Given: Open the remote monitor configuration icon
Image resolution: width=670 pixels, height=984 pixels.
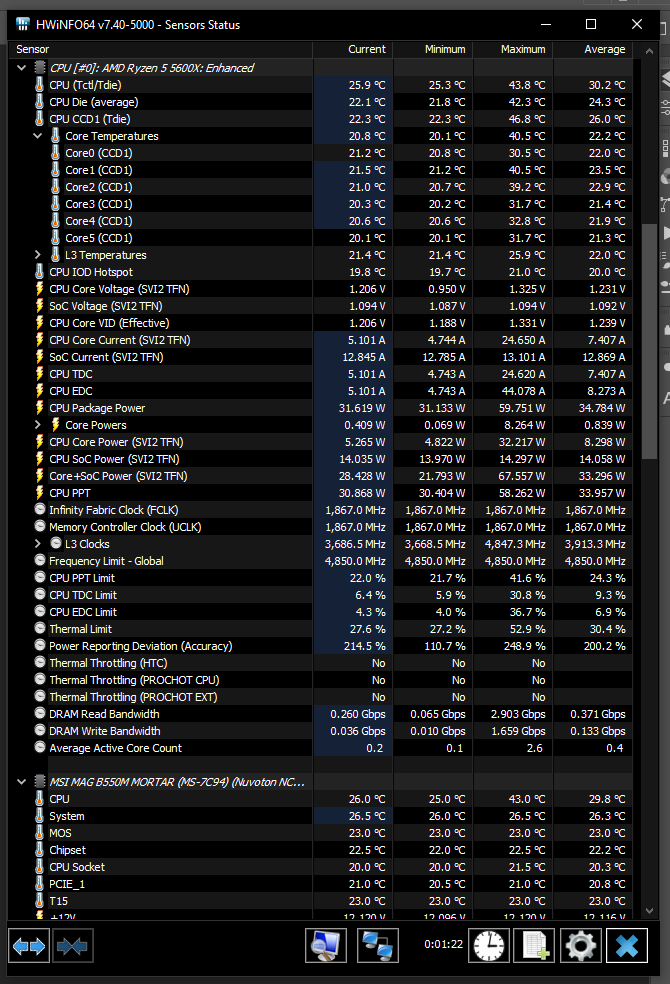Looking at the screenshot, I should point(326,946).
